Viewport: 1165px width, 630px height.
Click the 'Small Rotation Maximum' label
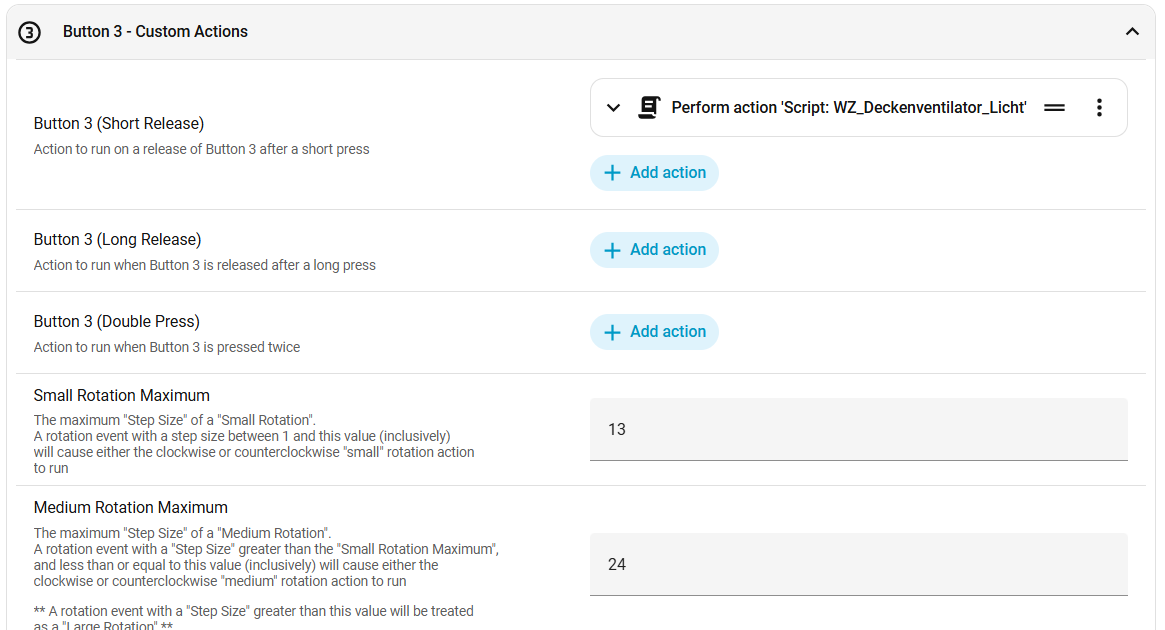(122, 396)
